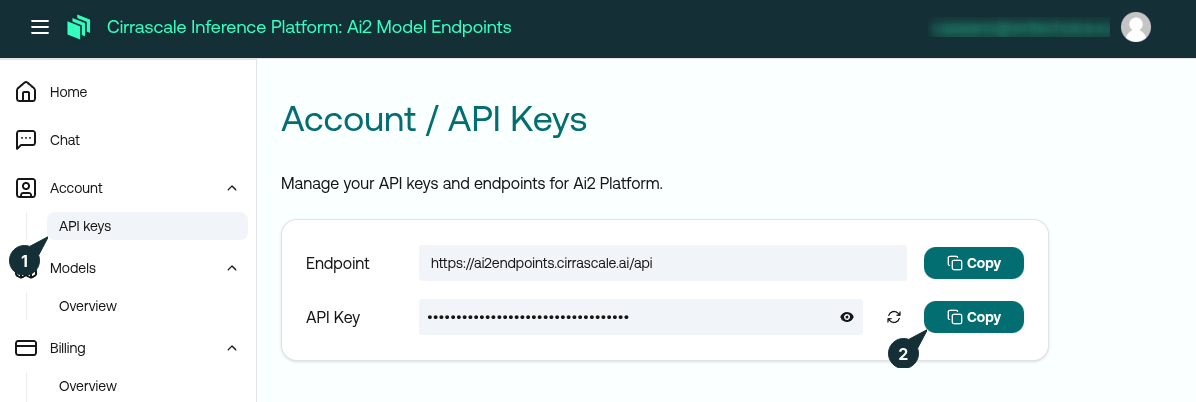Click the masked API Key field
This screenshot has width=1196, height=402.
coord(641,317)
